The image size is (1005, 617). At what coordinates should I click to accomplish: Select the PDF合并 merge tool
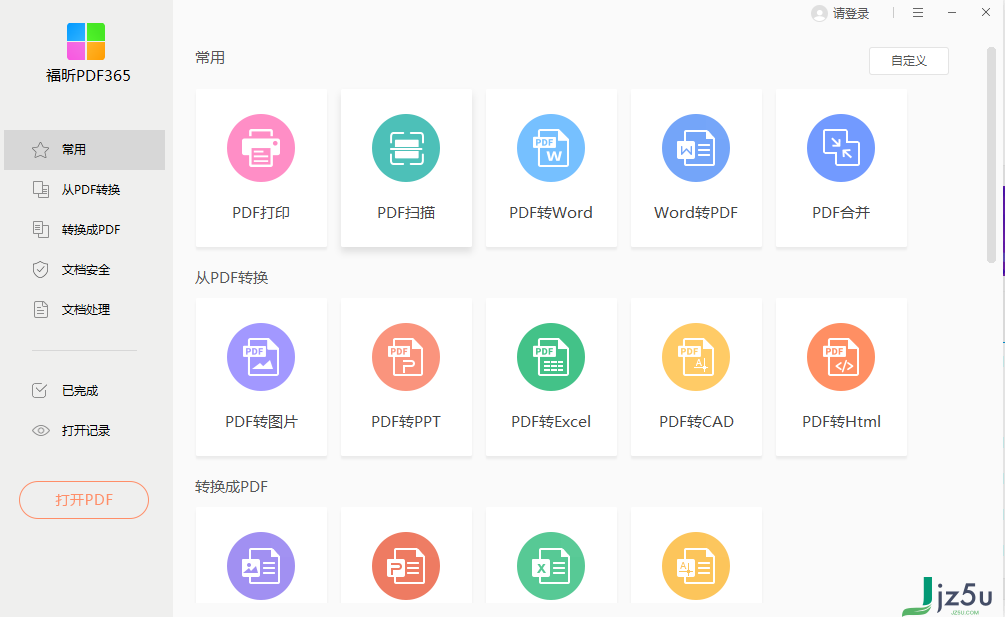coord(841,168)
